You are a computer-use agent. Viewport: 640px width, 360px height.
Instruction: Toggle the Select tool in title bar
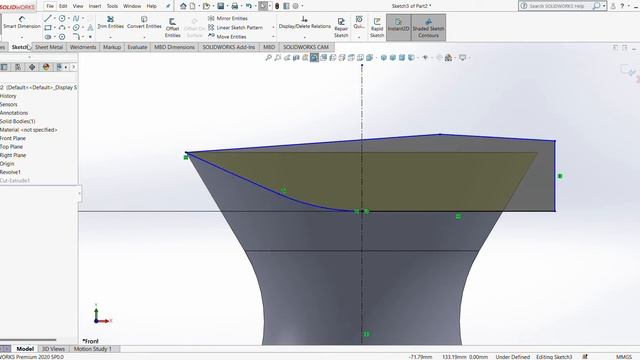[x=263, y=6]
